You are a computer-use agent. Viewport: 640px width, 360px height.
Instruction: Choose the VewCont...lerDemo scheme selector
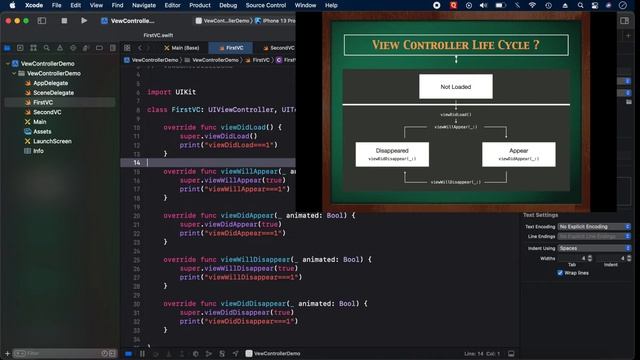coord(222,21)
